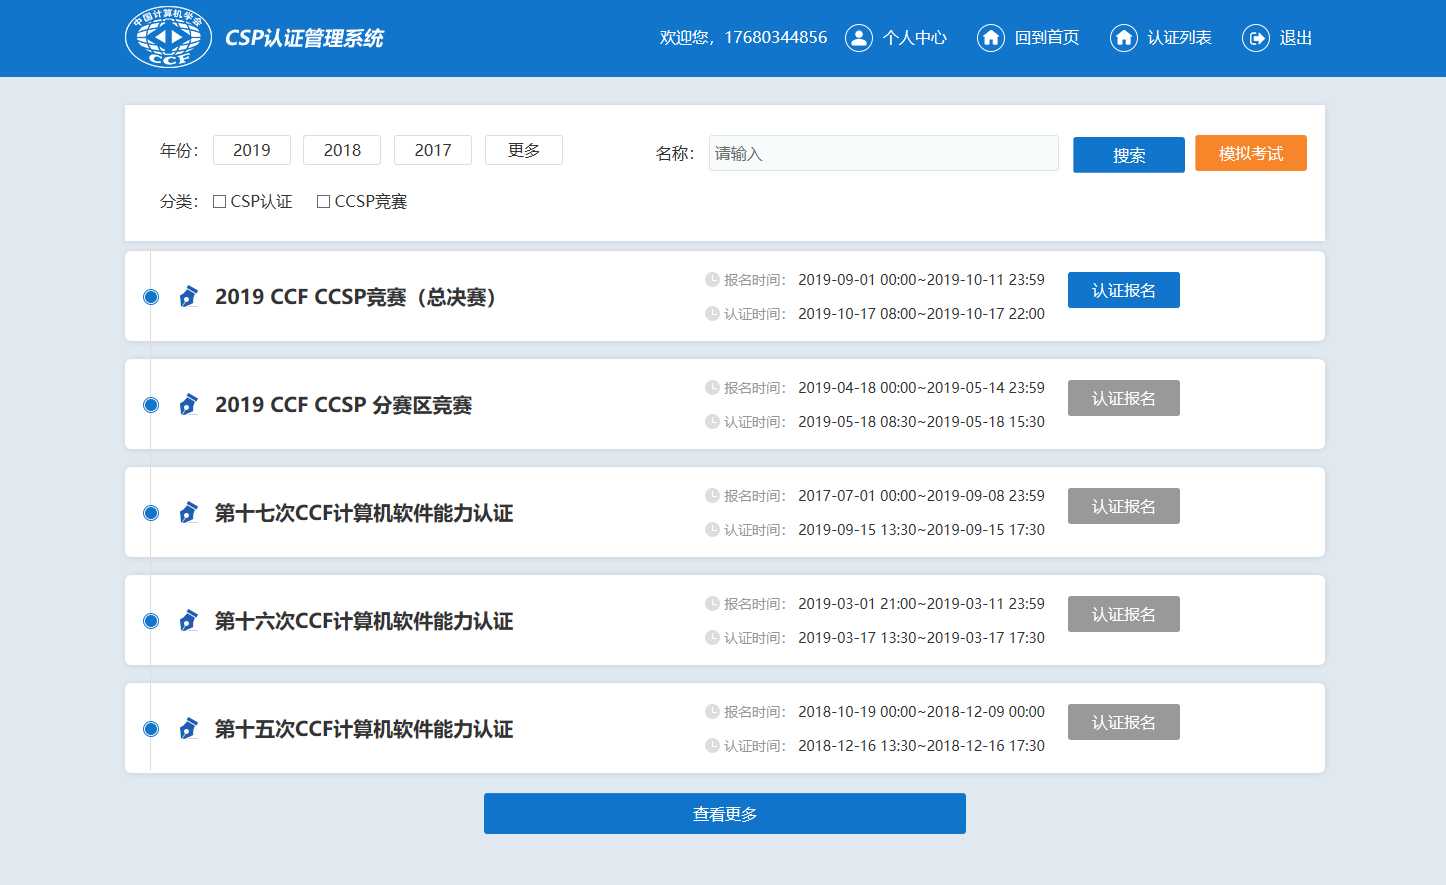This screenshot has height=885, width=1446.
Task: Filter by year 2018
Action: [x=342, y=150]
